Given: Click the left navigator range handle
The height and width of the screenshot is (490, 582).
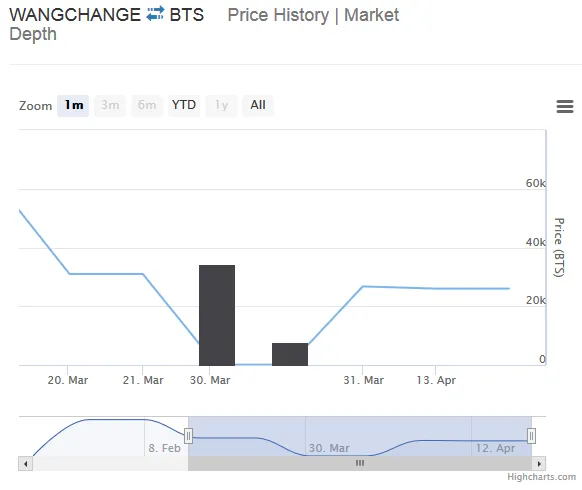Looking at the screenshot, I should point(189,436).
